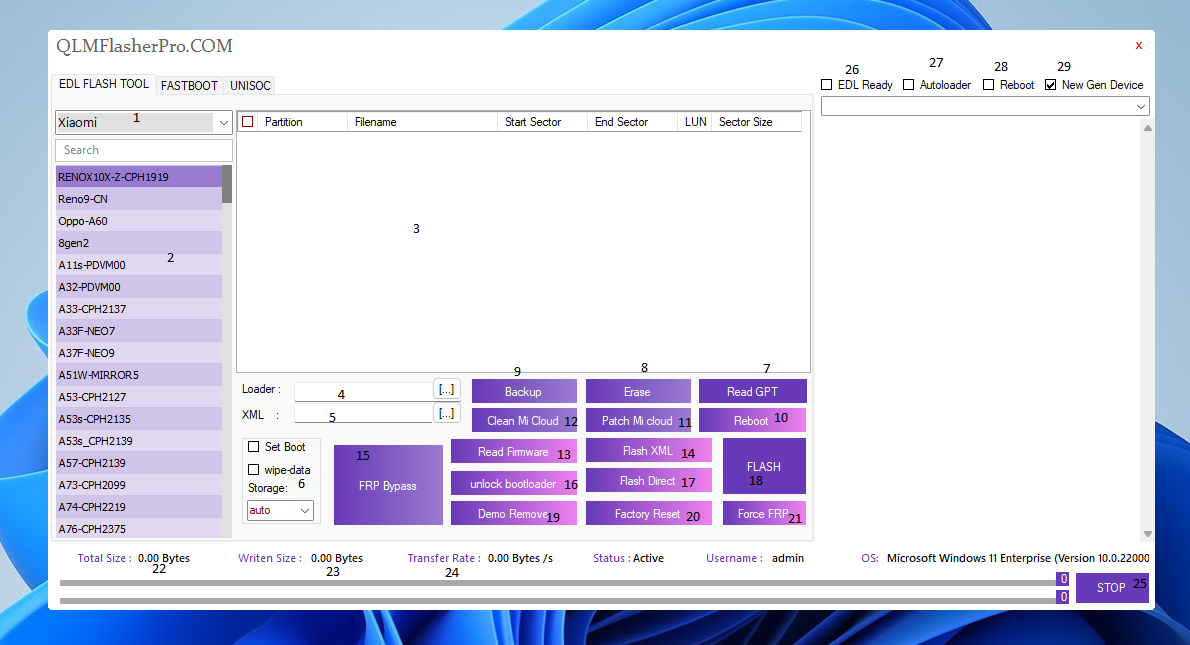
Task: Click the Backup button
Action: pos(524,392)
